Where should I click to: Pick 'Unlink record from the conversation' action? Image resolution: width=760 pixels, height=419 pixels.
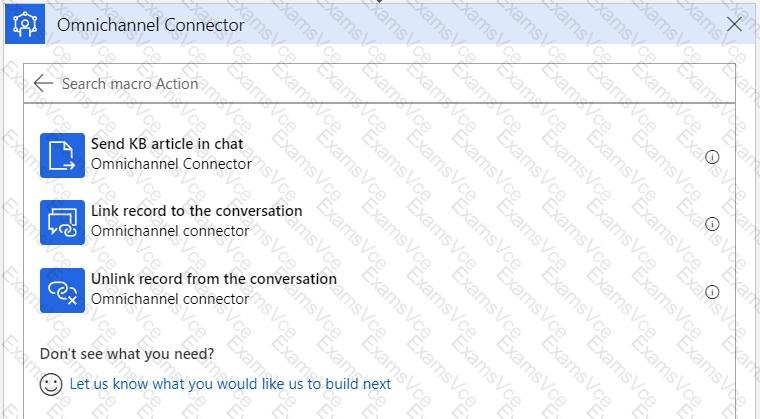point(214,279)
